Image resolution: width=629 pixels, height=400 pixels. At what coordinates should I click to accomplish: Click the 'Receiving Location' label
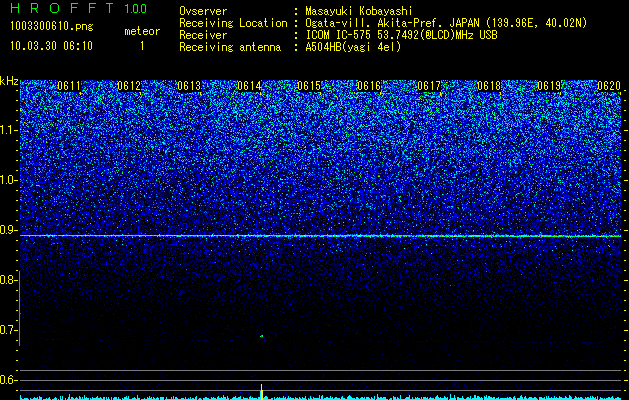pos(233,23)
